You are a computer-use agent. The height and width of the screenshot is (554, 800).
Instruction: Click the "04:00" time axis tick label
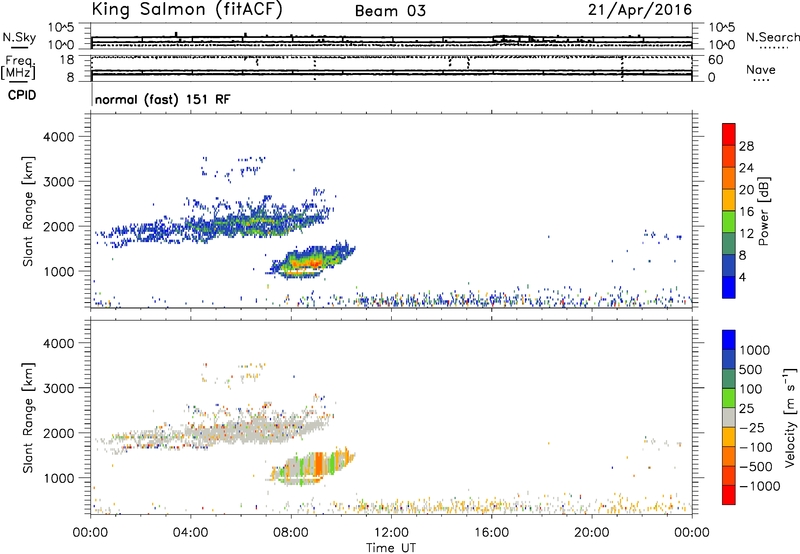coord(190,533)
